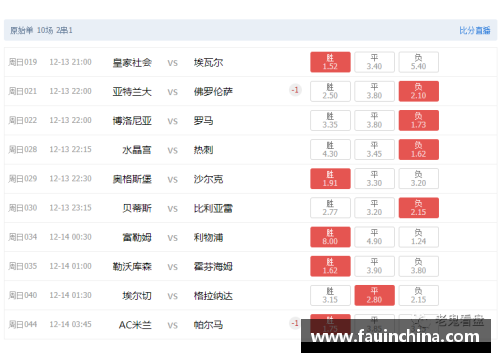The image size is (500, 362).
Task: Click home team 奥格斯堡
Action: (x=132, y=179)
